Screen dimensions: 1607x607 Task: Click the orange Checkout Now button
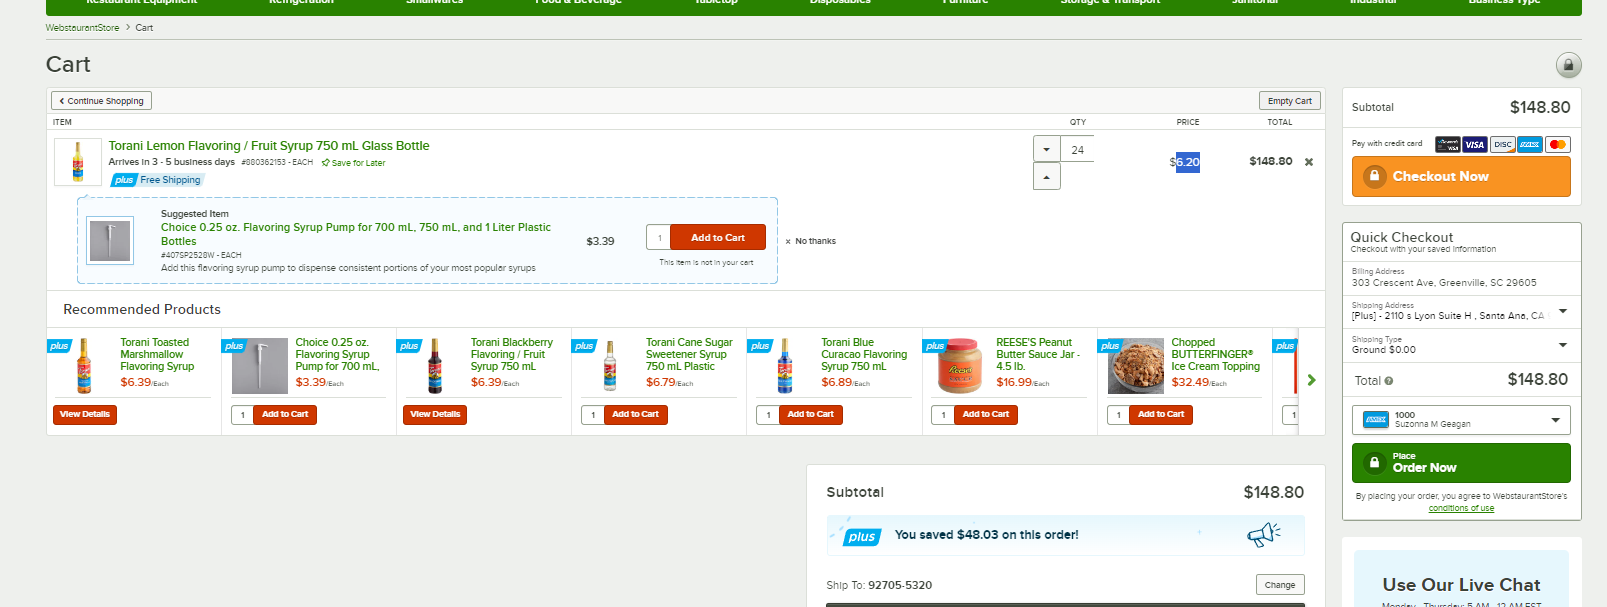[x=1461, y=176]
